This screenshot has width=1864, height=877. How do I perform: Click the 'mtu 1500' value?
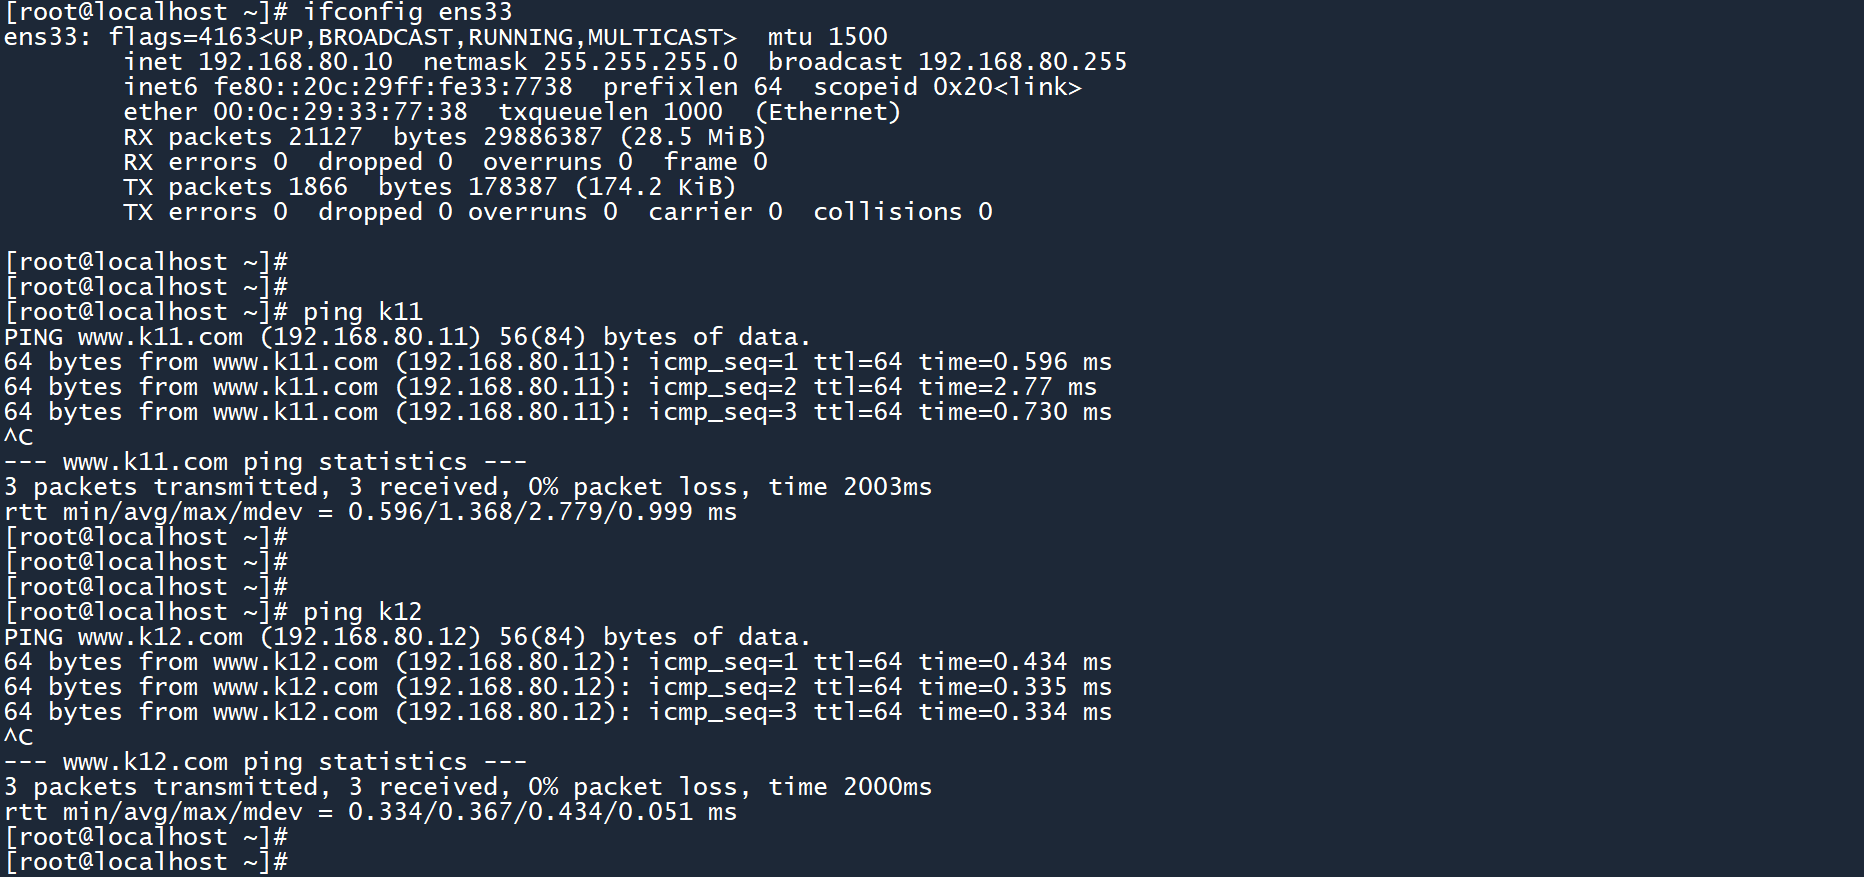827,37
